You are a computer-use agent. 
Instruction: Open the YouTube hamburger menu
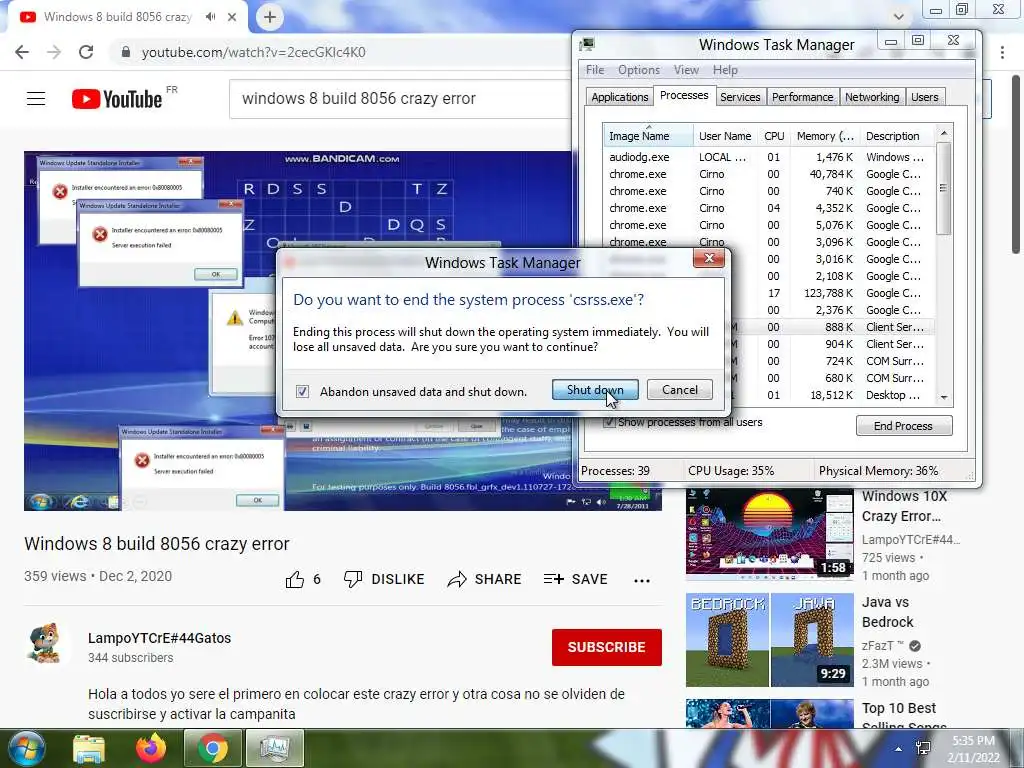[x=36, y=99]
